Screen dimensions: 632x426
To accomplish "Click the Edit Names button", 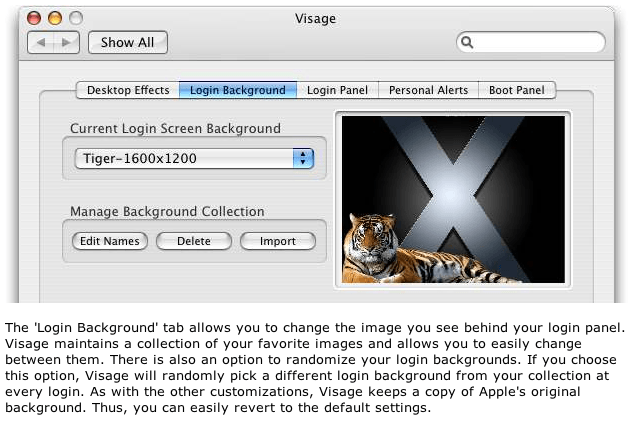I will (110, 241).
